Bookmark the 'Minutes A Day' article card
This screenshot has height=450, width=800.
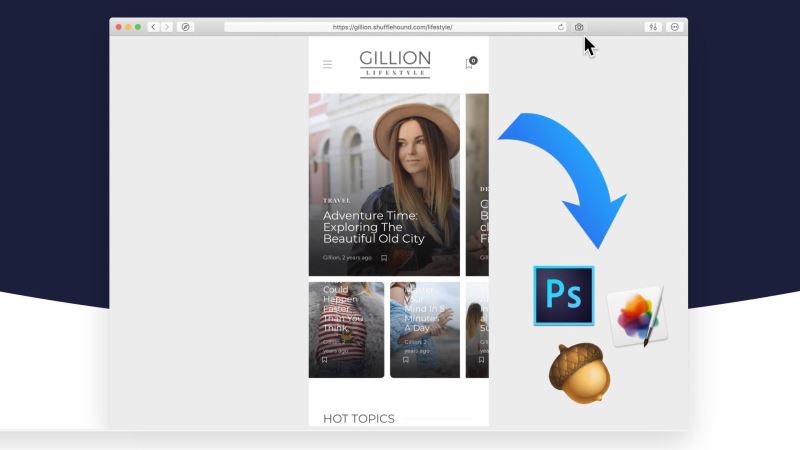[x=406, y=360]
